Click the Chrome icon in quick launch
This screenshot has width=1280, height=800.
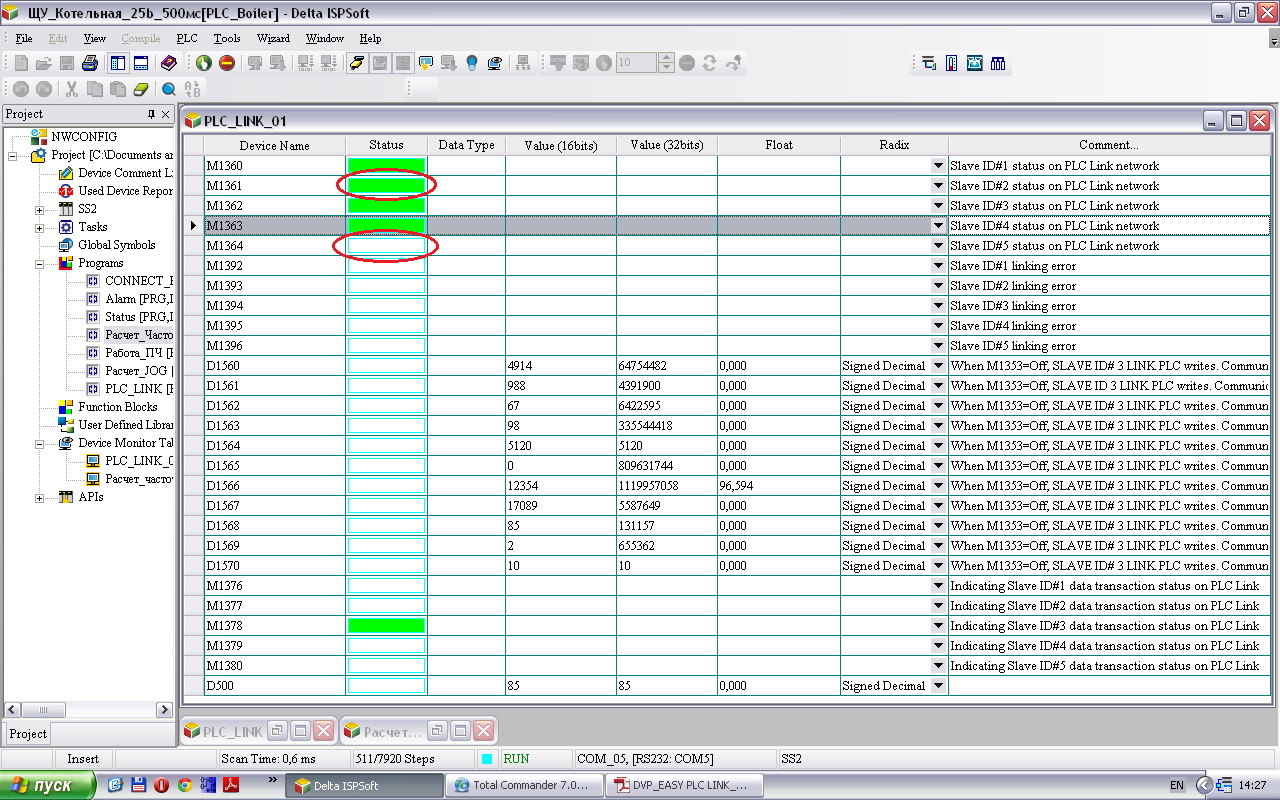coord(184,785)
